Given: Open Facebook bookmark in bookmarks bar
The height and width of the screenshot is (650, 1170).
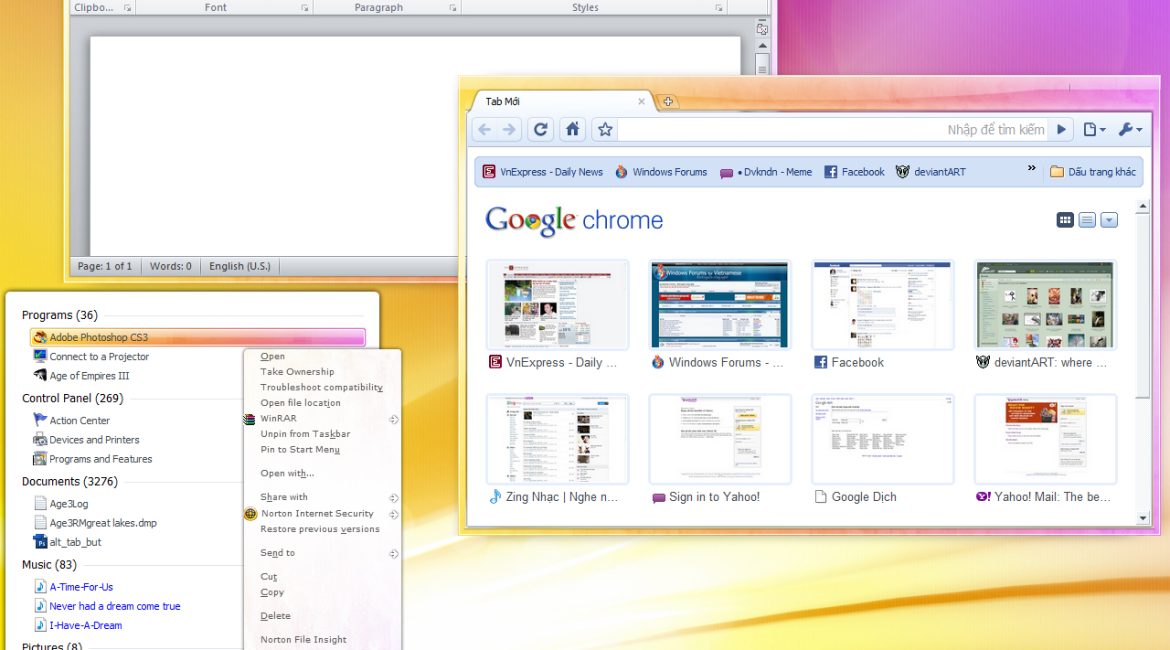Looking at the screenshot, I should (854, 172).
